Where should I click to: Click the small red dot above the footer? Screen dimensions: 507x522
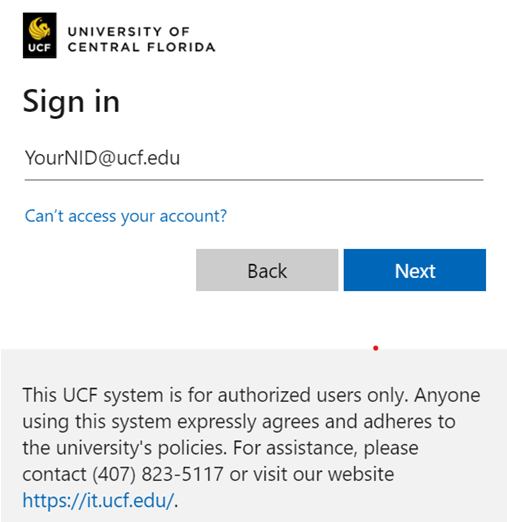tap(376, 348)
